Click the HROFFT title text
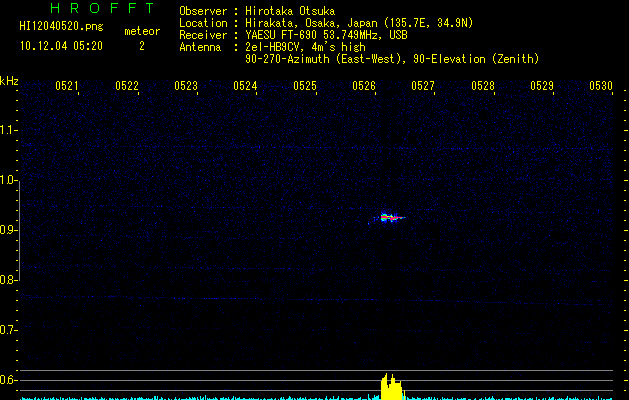Screen dimensions: 629x400 click(x=102, y=8)
